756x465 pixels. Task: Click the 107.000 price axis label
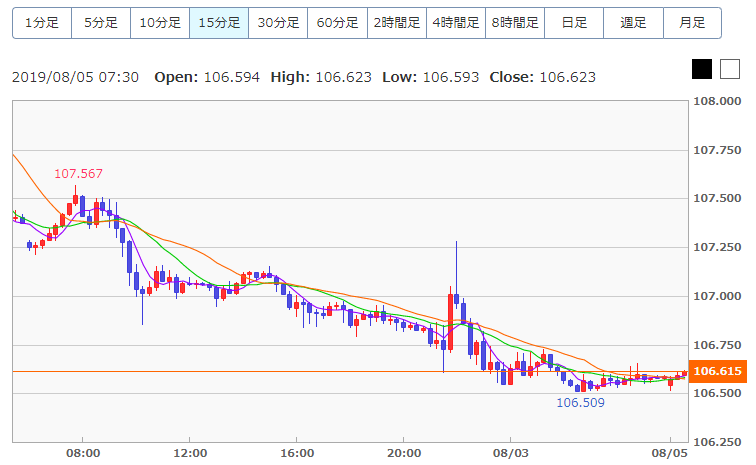[719, 297]
